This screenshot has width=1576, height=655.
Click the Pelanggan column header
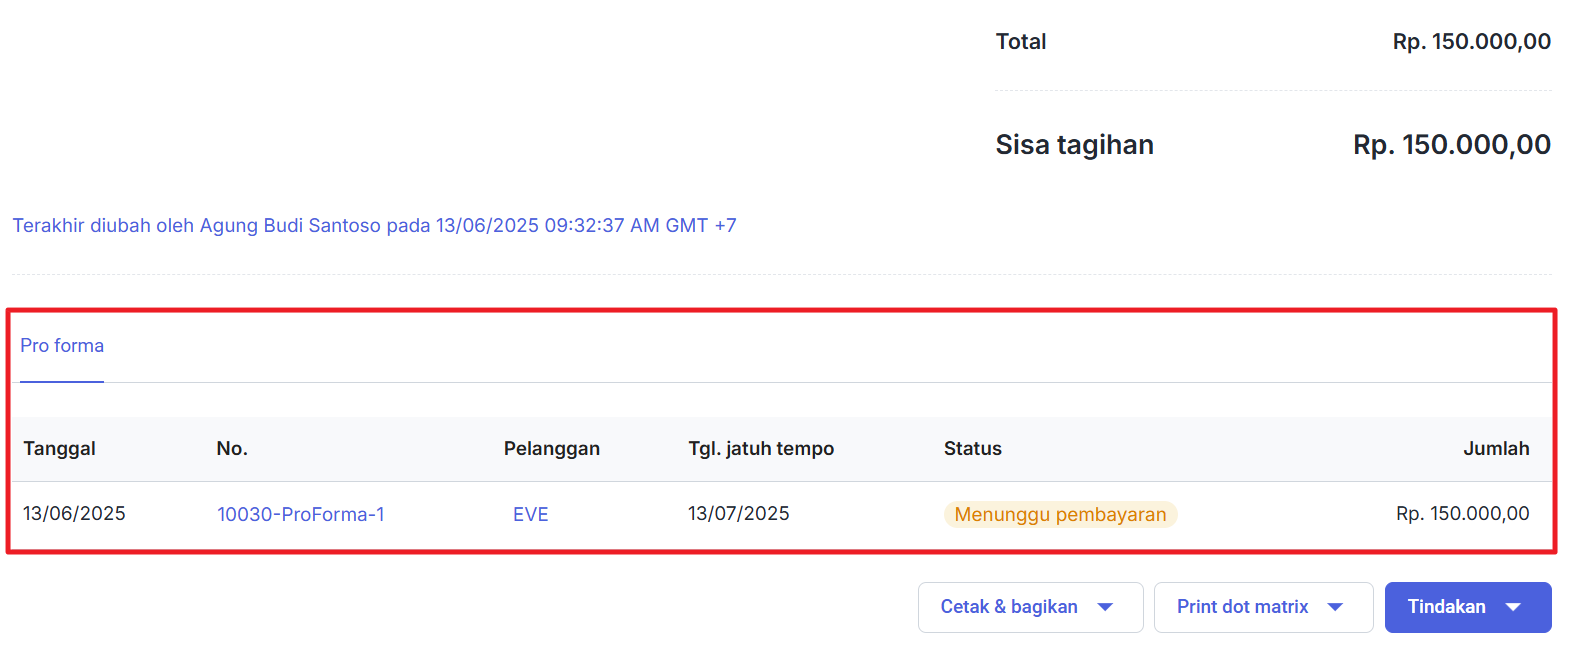[551, 449]
